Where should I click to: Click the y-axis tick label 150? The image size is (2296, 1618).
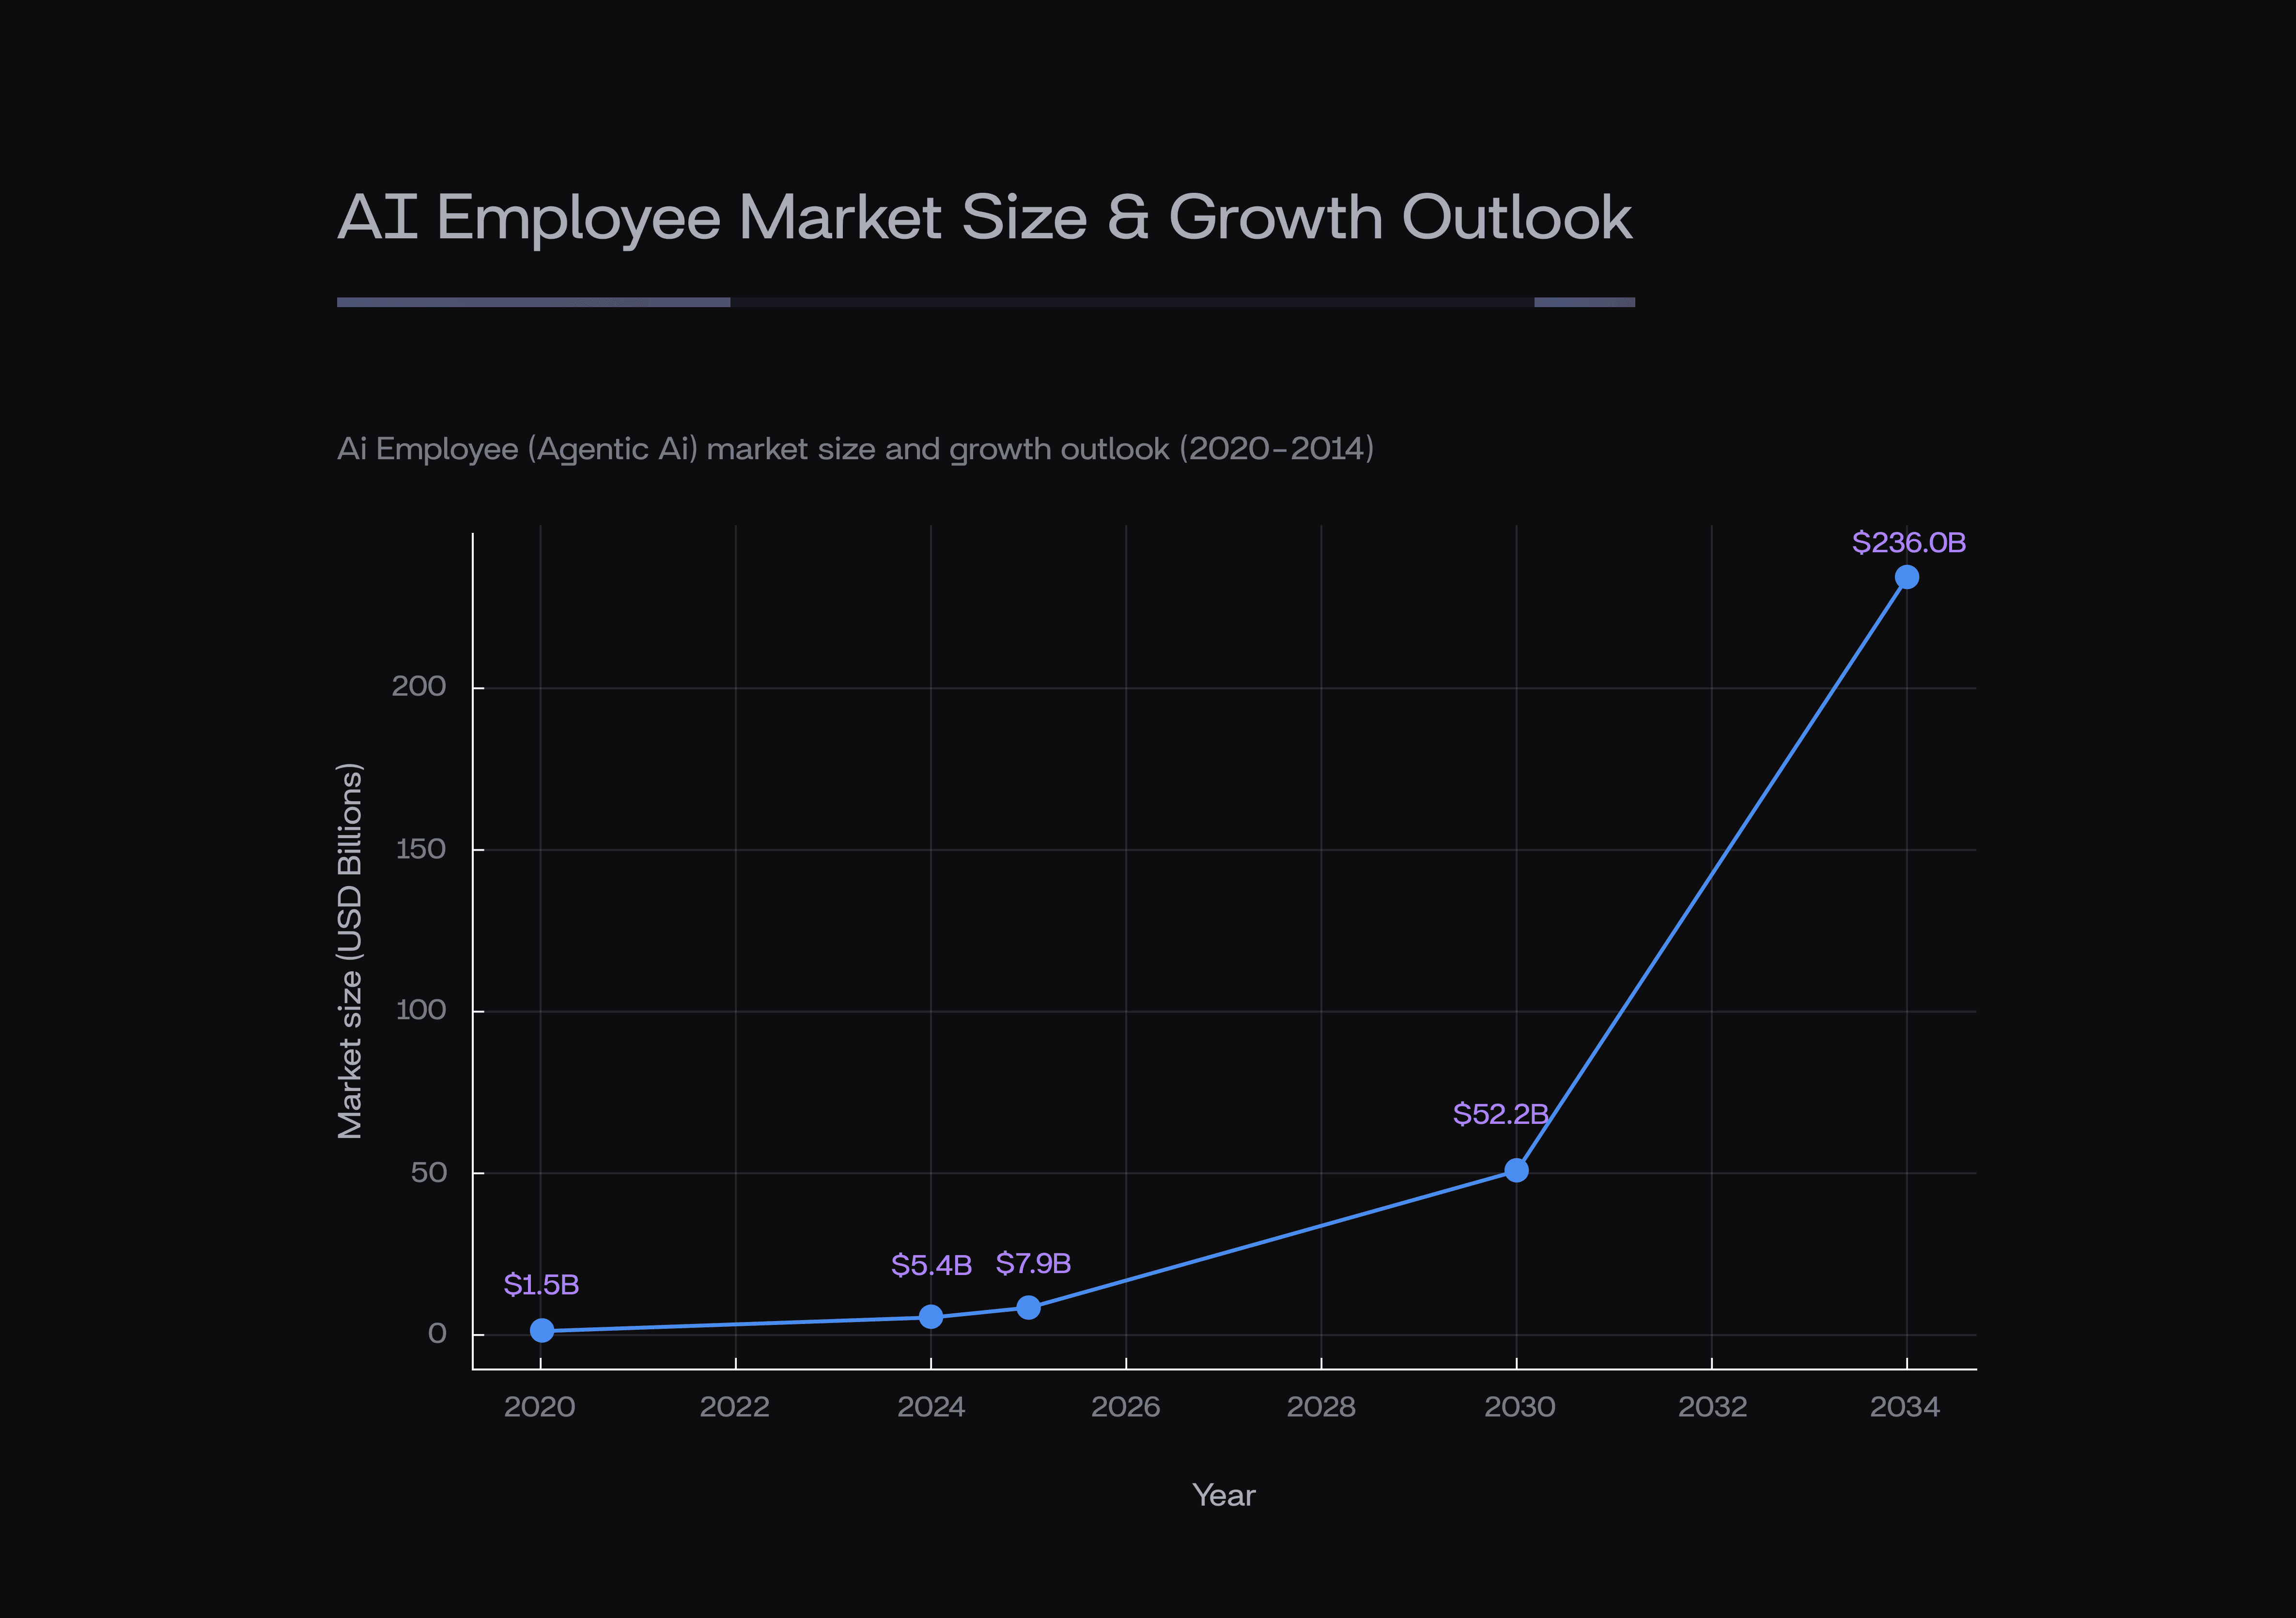421,849
